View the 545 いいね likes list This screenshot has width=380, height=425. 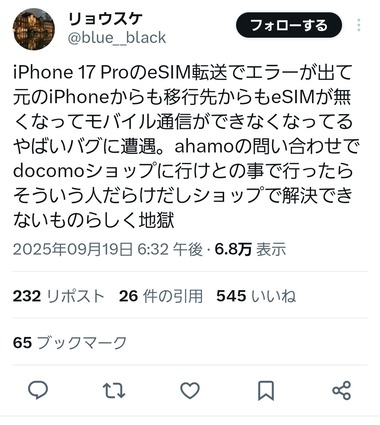[x=256, y=296]
